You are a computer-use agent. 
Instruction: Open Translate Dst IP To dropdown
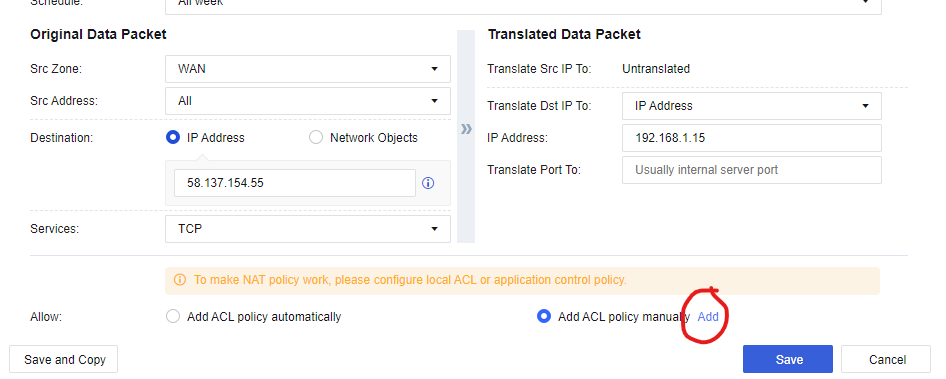click(x=752, y=106)
